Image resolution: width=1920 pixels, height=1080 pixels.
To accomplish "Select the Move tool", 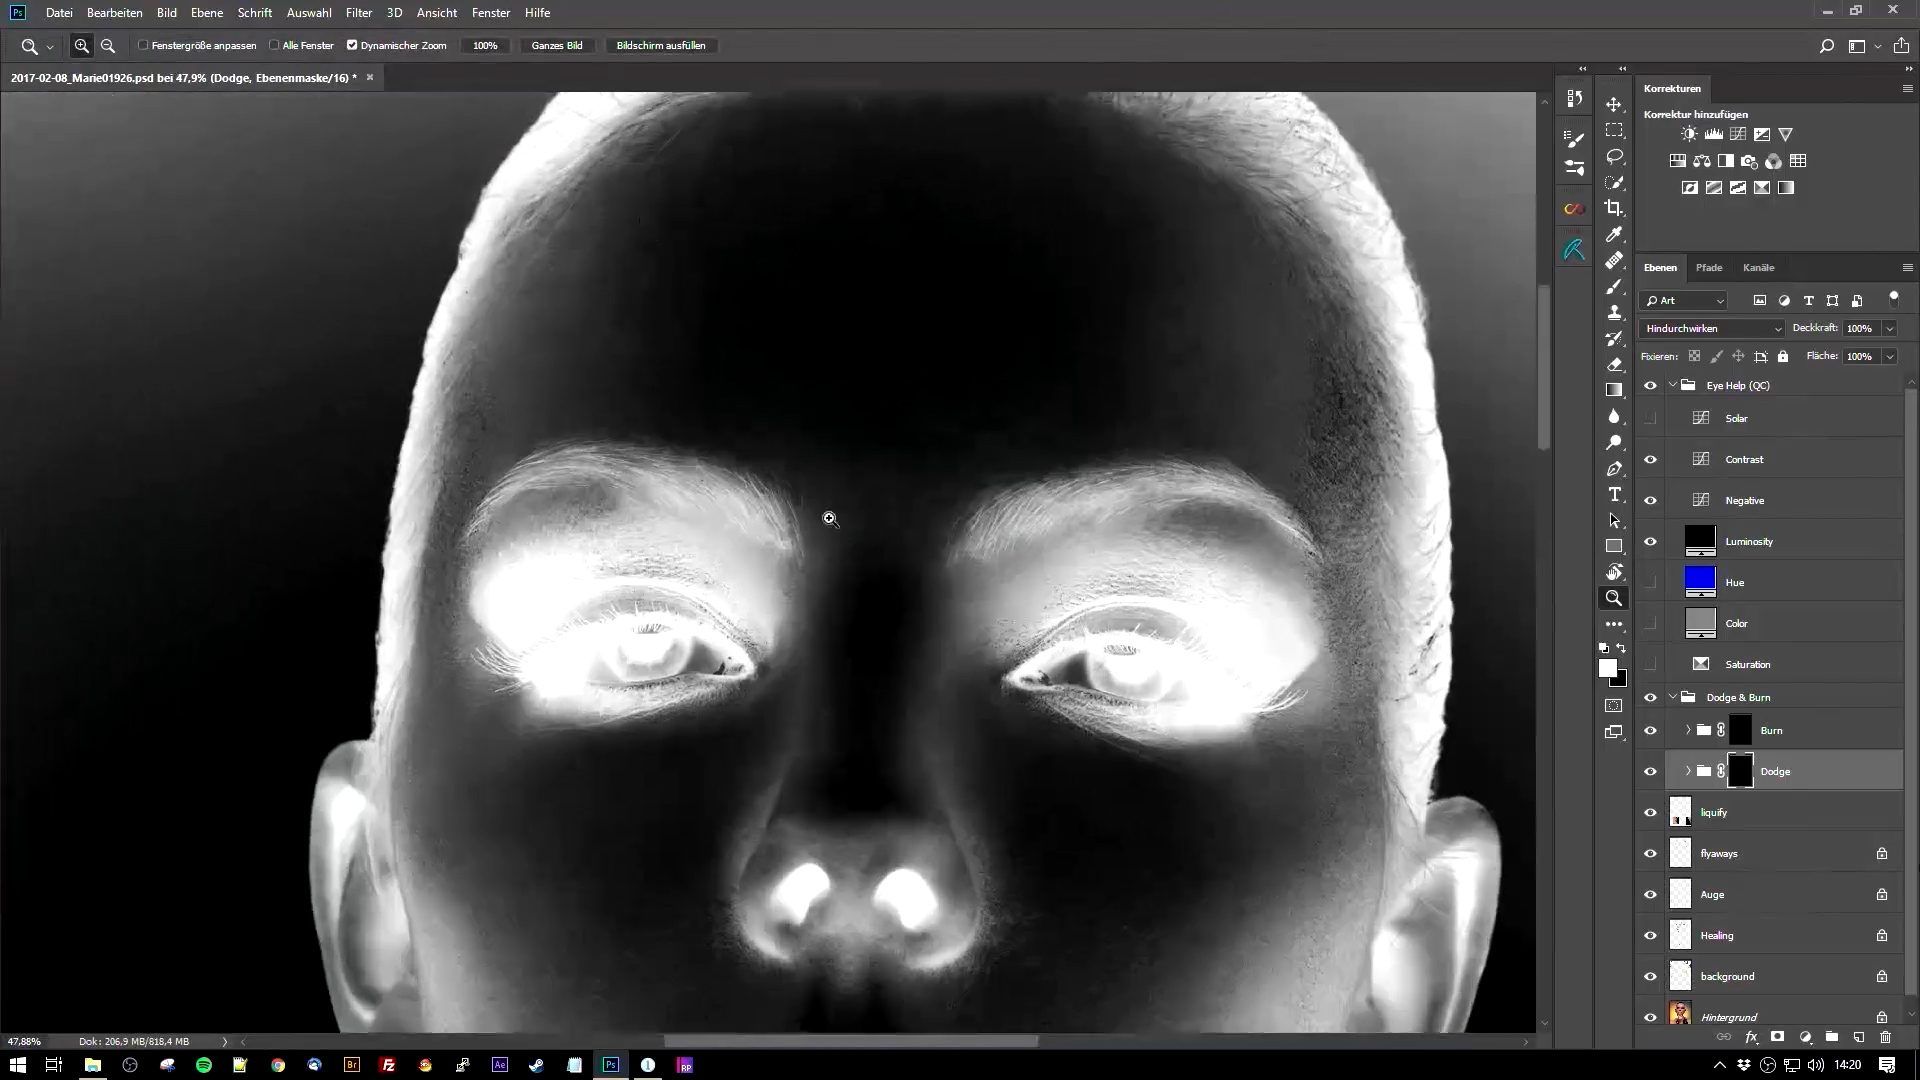I will click(x=1614, y=104).
